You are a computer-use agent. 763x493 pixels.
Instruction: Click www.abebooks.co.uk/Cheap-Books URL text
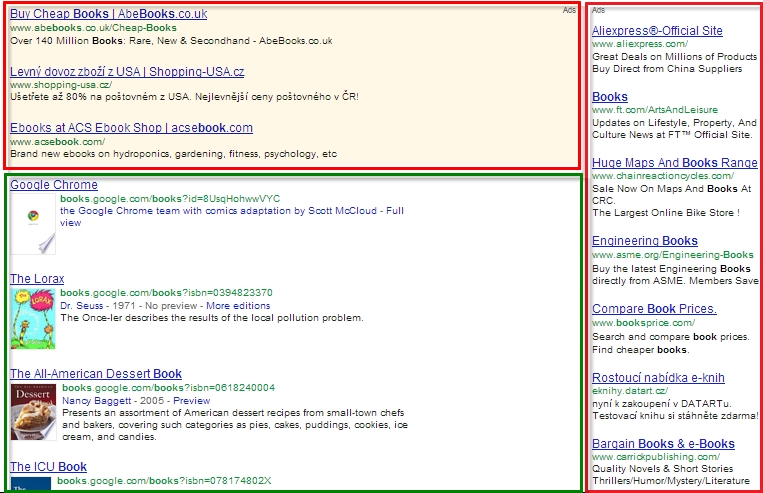click(93, 28)
